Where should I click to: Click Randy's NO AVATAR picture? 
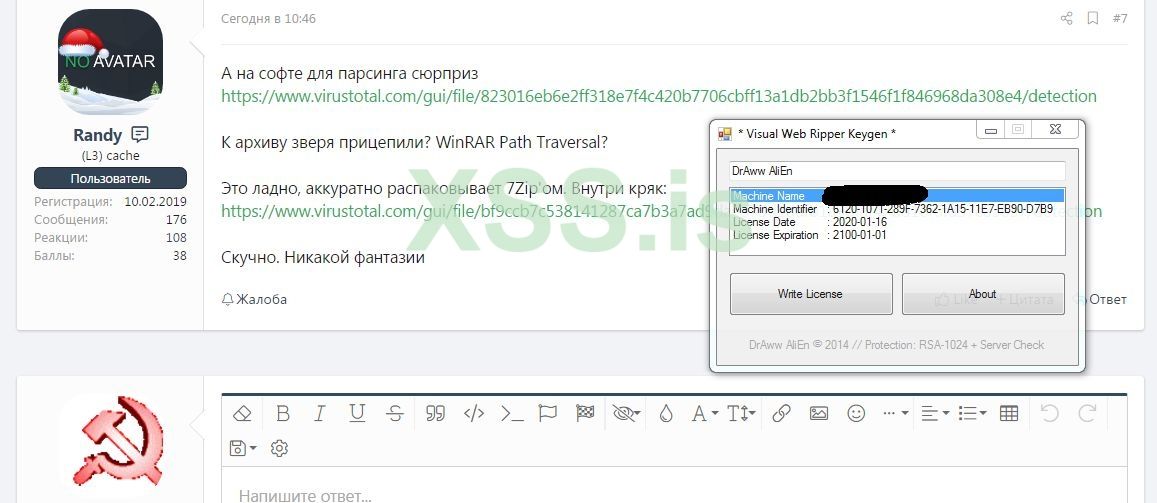click(111, 61)
